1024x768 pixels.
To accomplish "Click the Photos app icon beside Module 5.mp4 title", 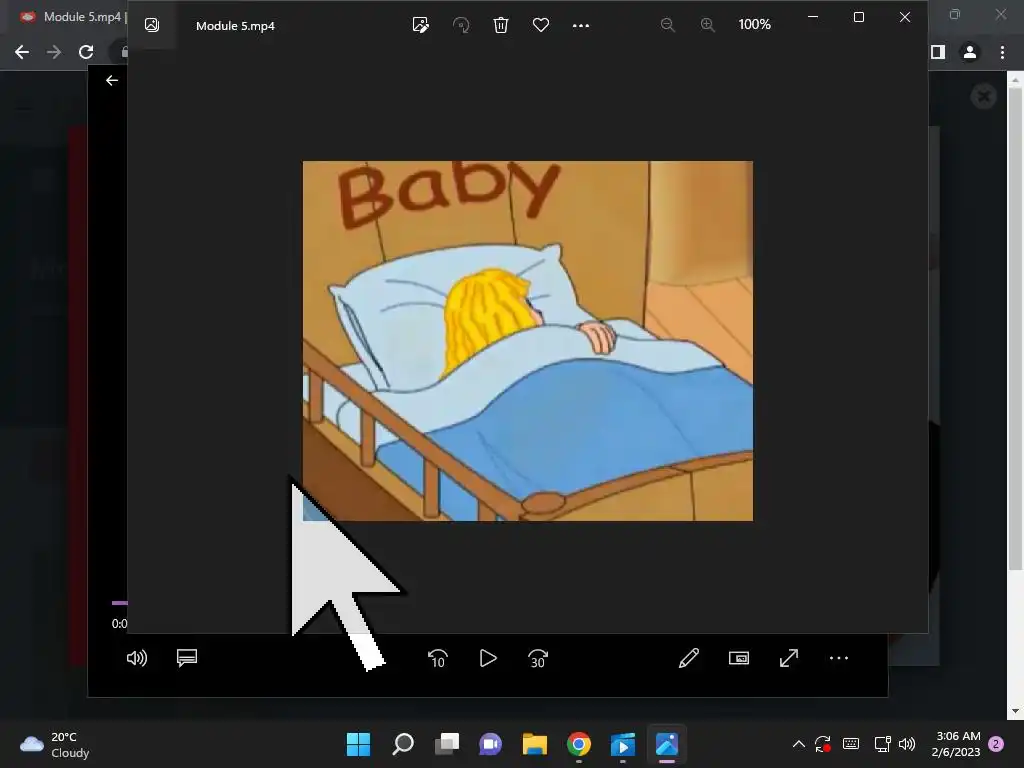I will coord(152,25).
